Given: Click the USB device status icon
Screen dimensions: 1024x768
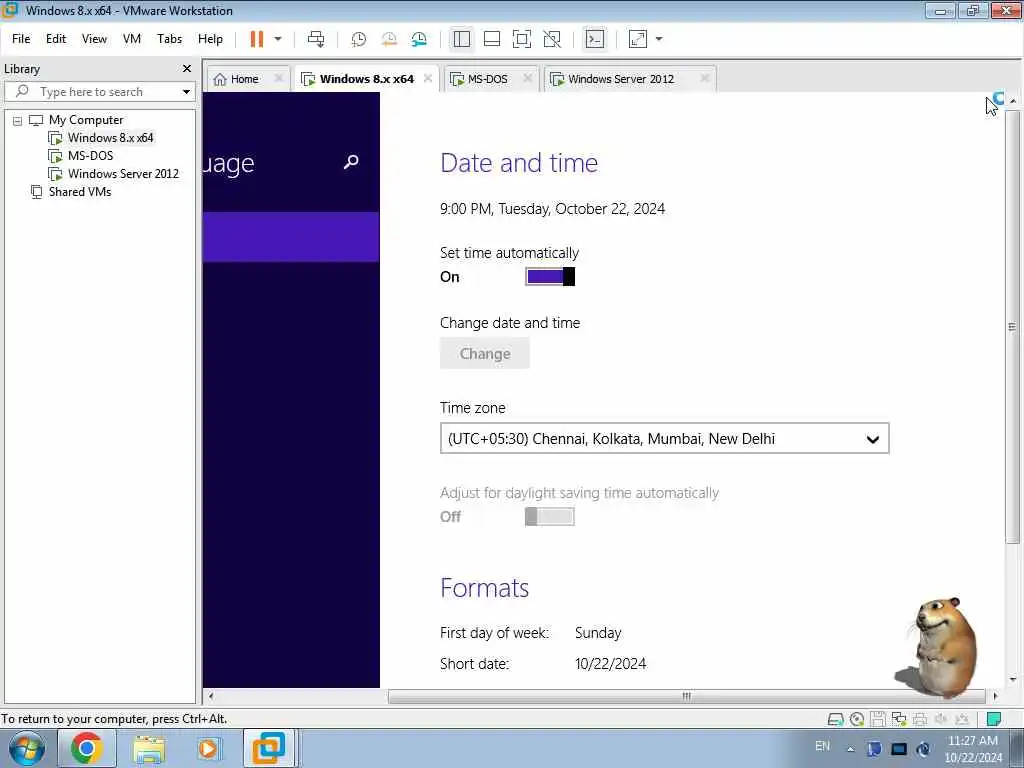Looking at the screenshot, I should [x=962, y=720].
